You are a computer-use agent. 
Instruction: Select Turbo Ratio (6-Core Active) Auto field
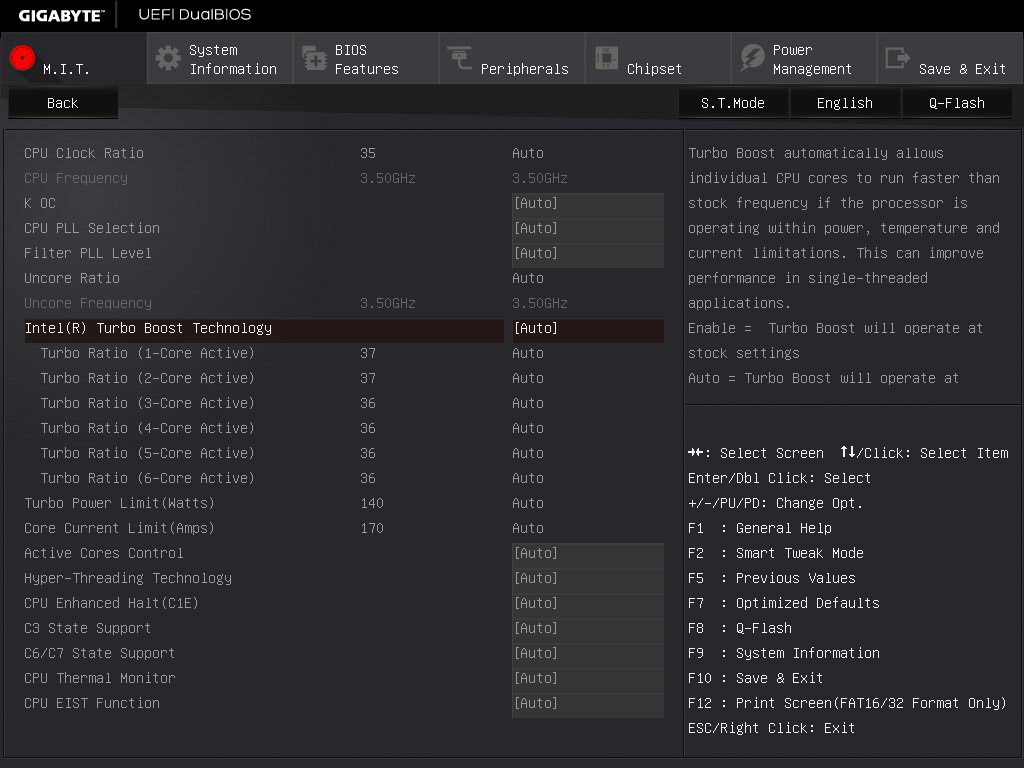pos(528,478)
